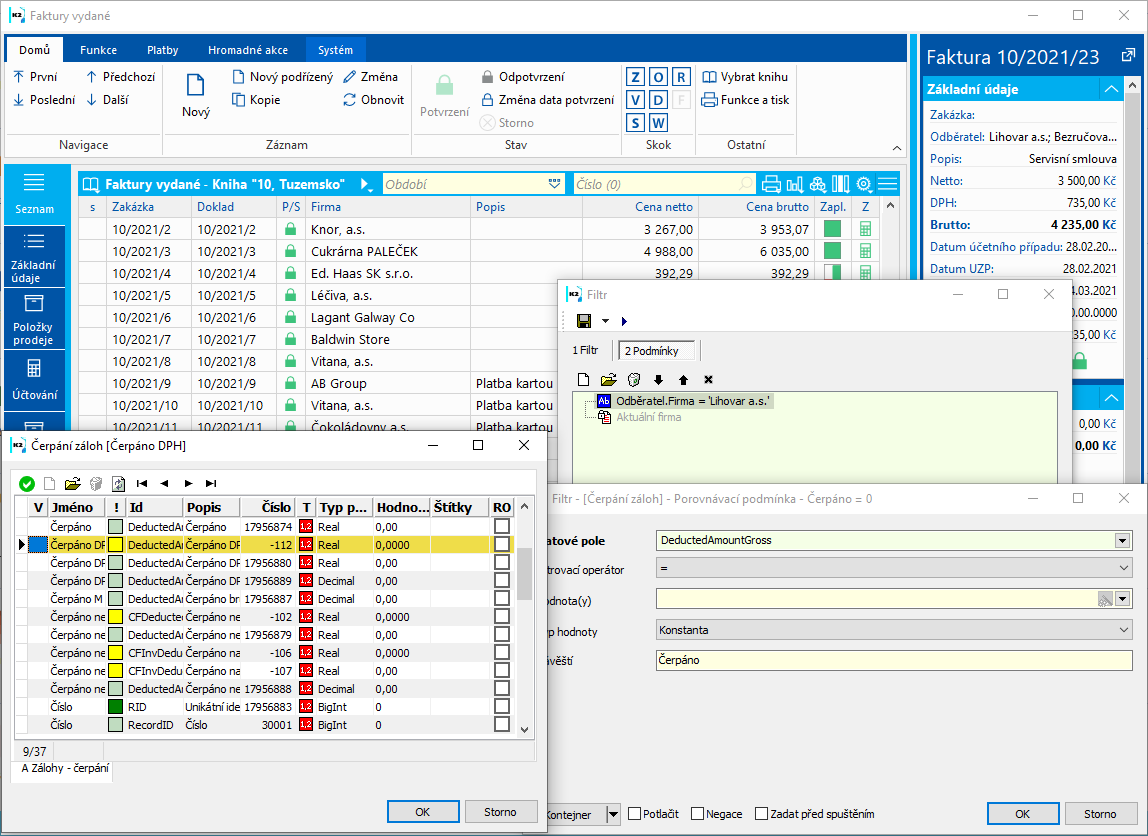Click the settings gear icon in list header
This screenshot has width=1148, height=836.
(863, 184)
